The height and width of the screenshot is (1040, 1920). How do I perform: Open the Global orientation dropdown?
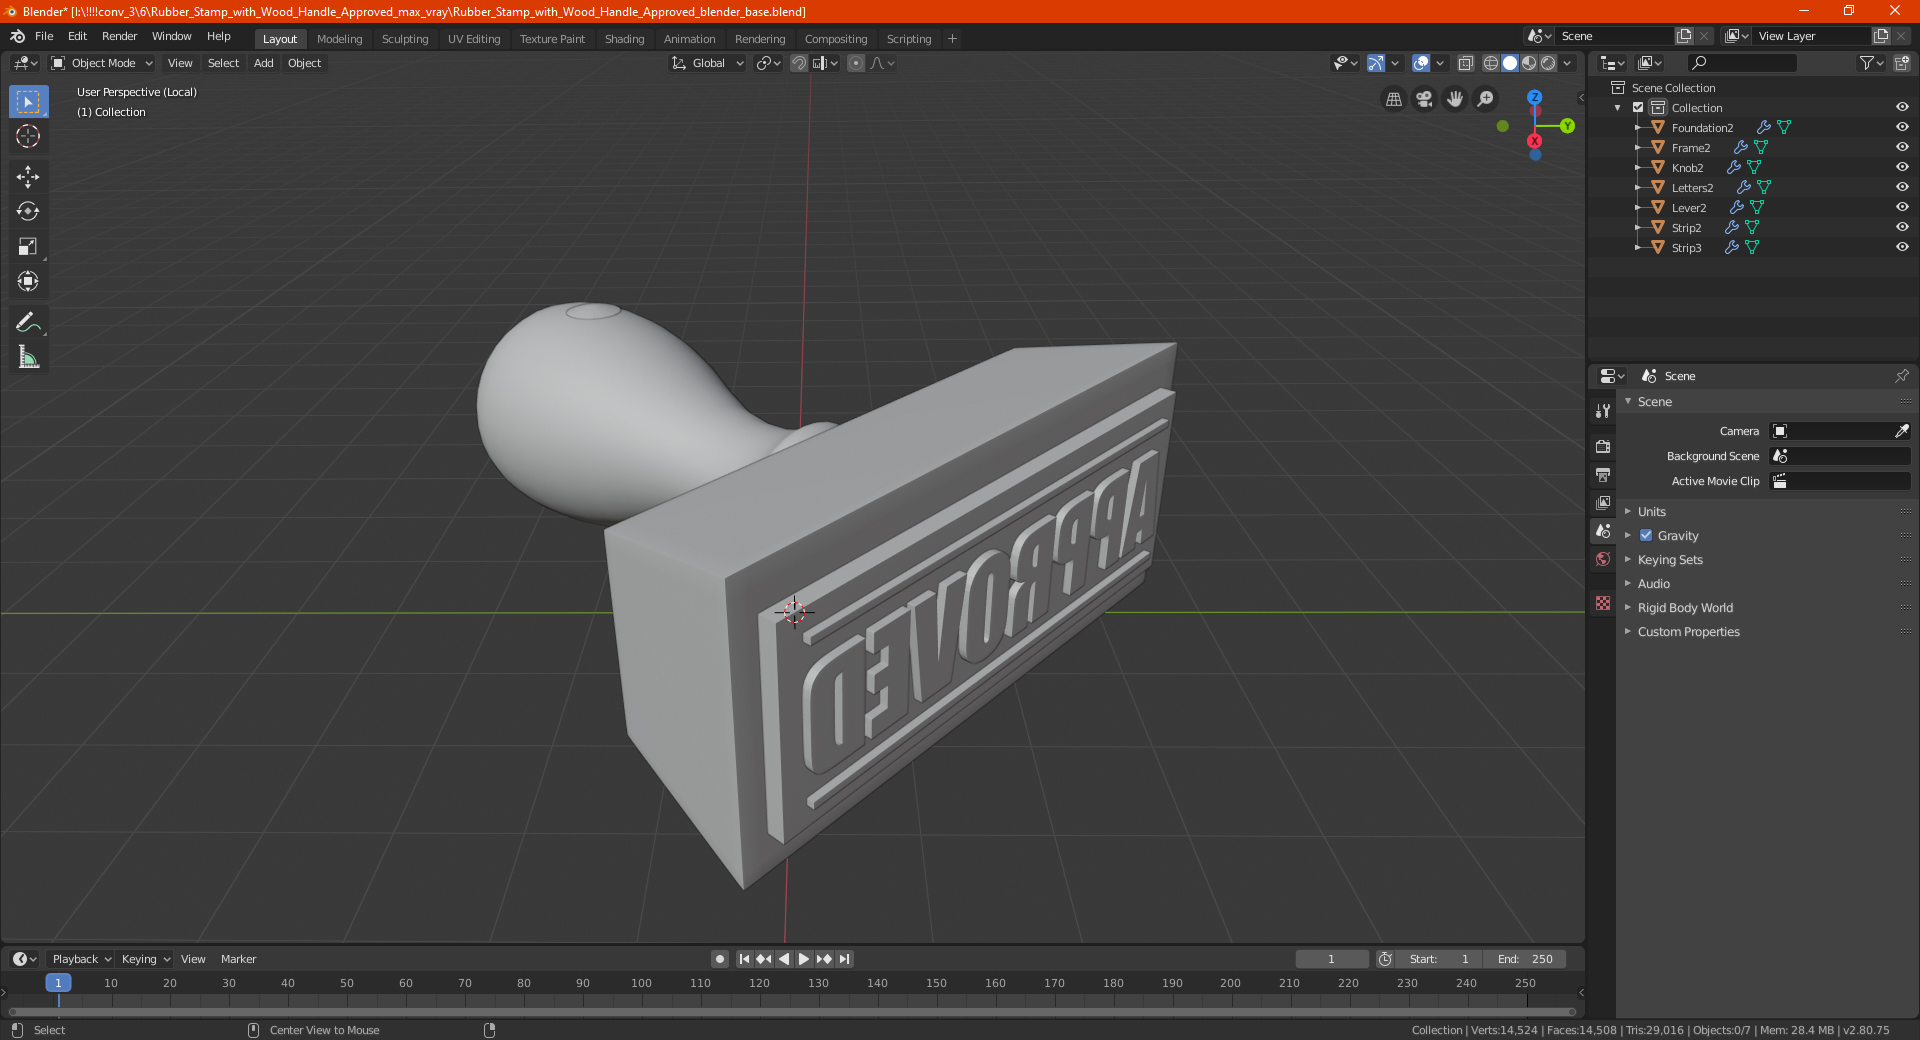(708, 63)
